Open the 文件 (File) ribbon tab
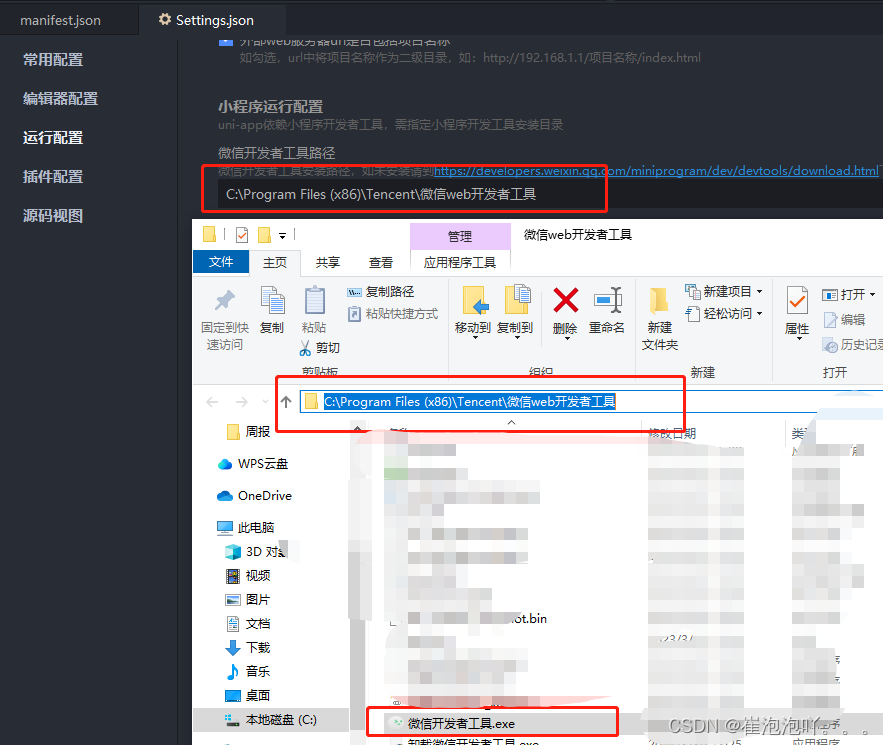883x745 pixels. (221, 262)
